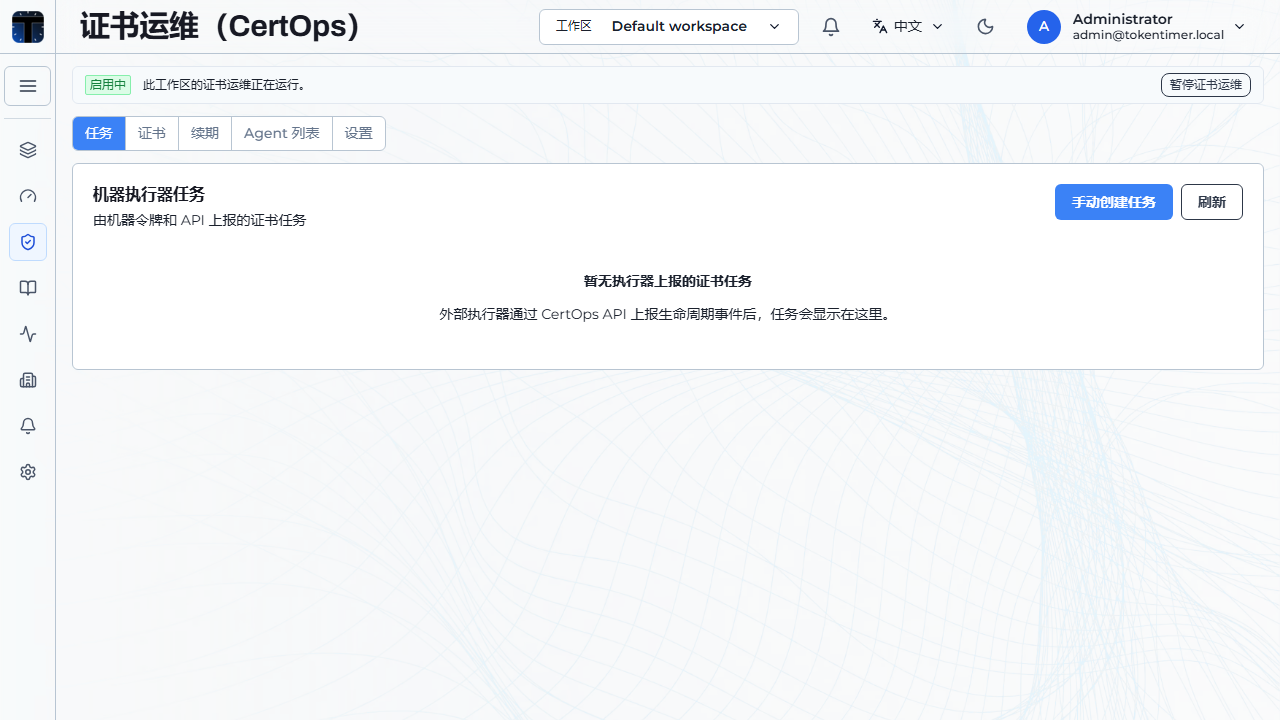Click the 机器执行器任务 heading

tap(149, 194)
